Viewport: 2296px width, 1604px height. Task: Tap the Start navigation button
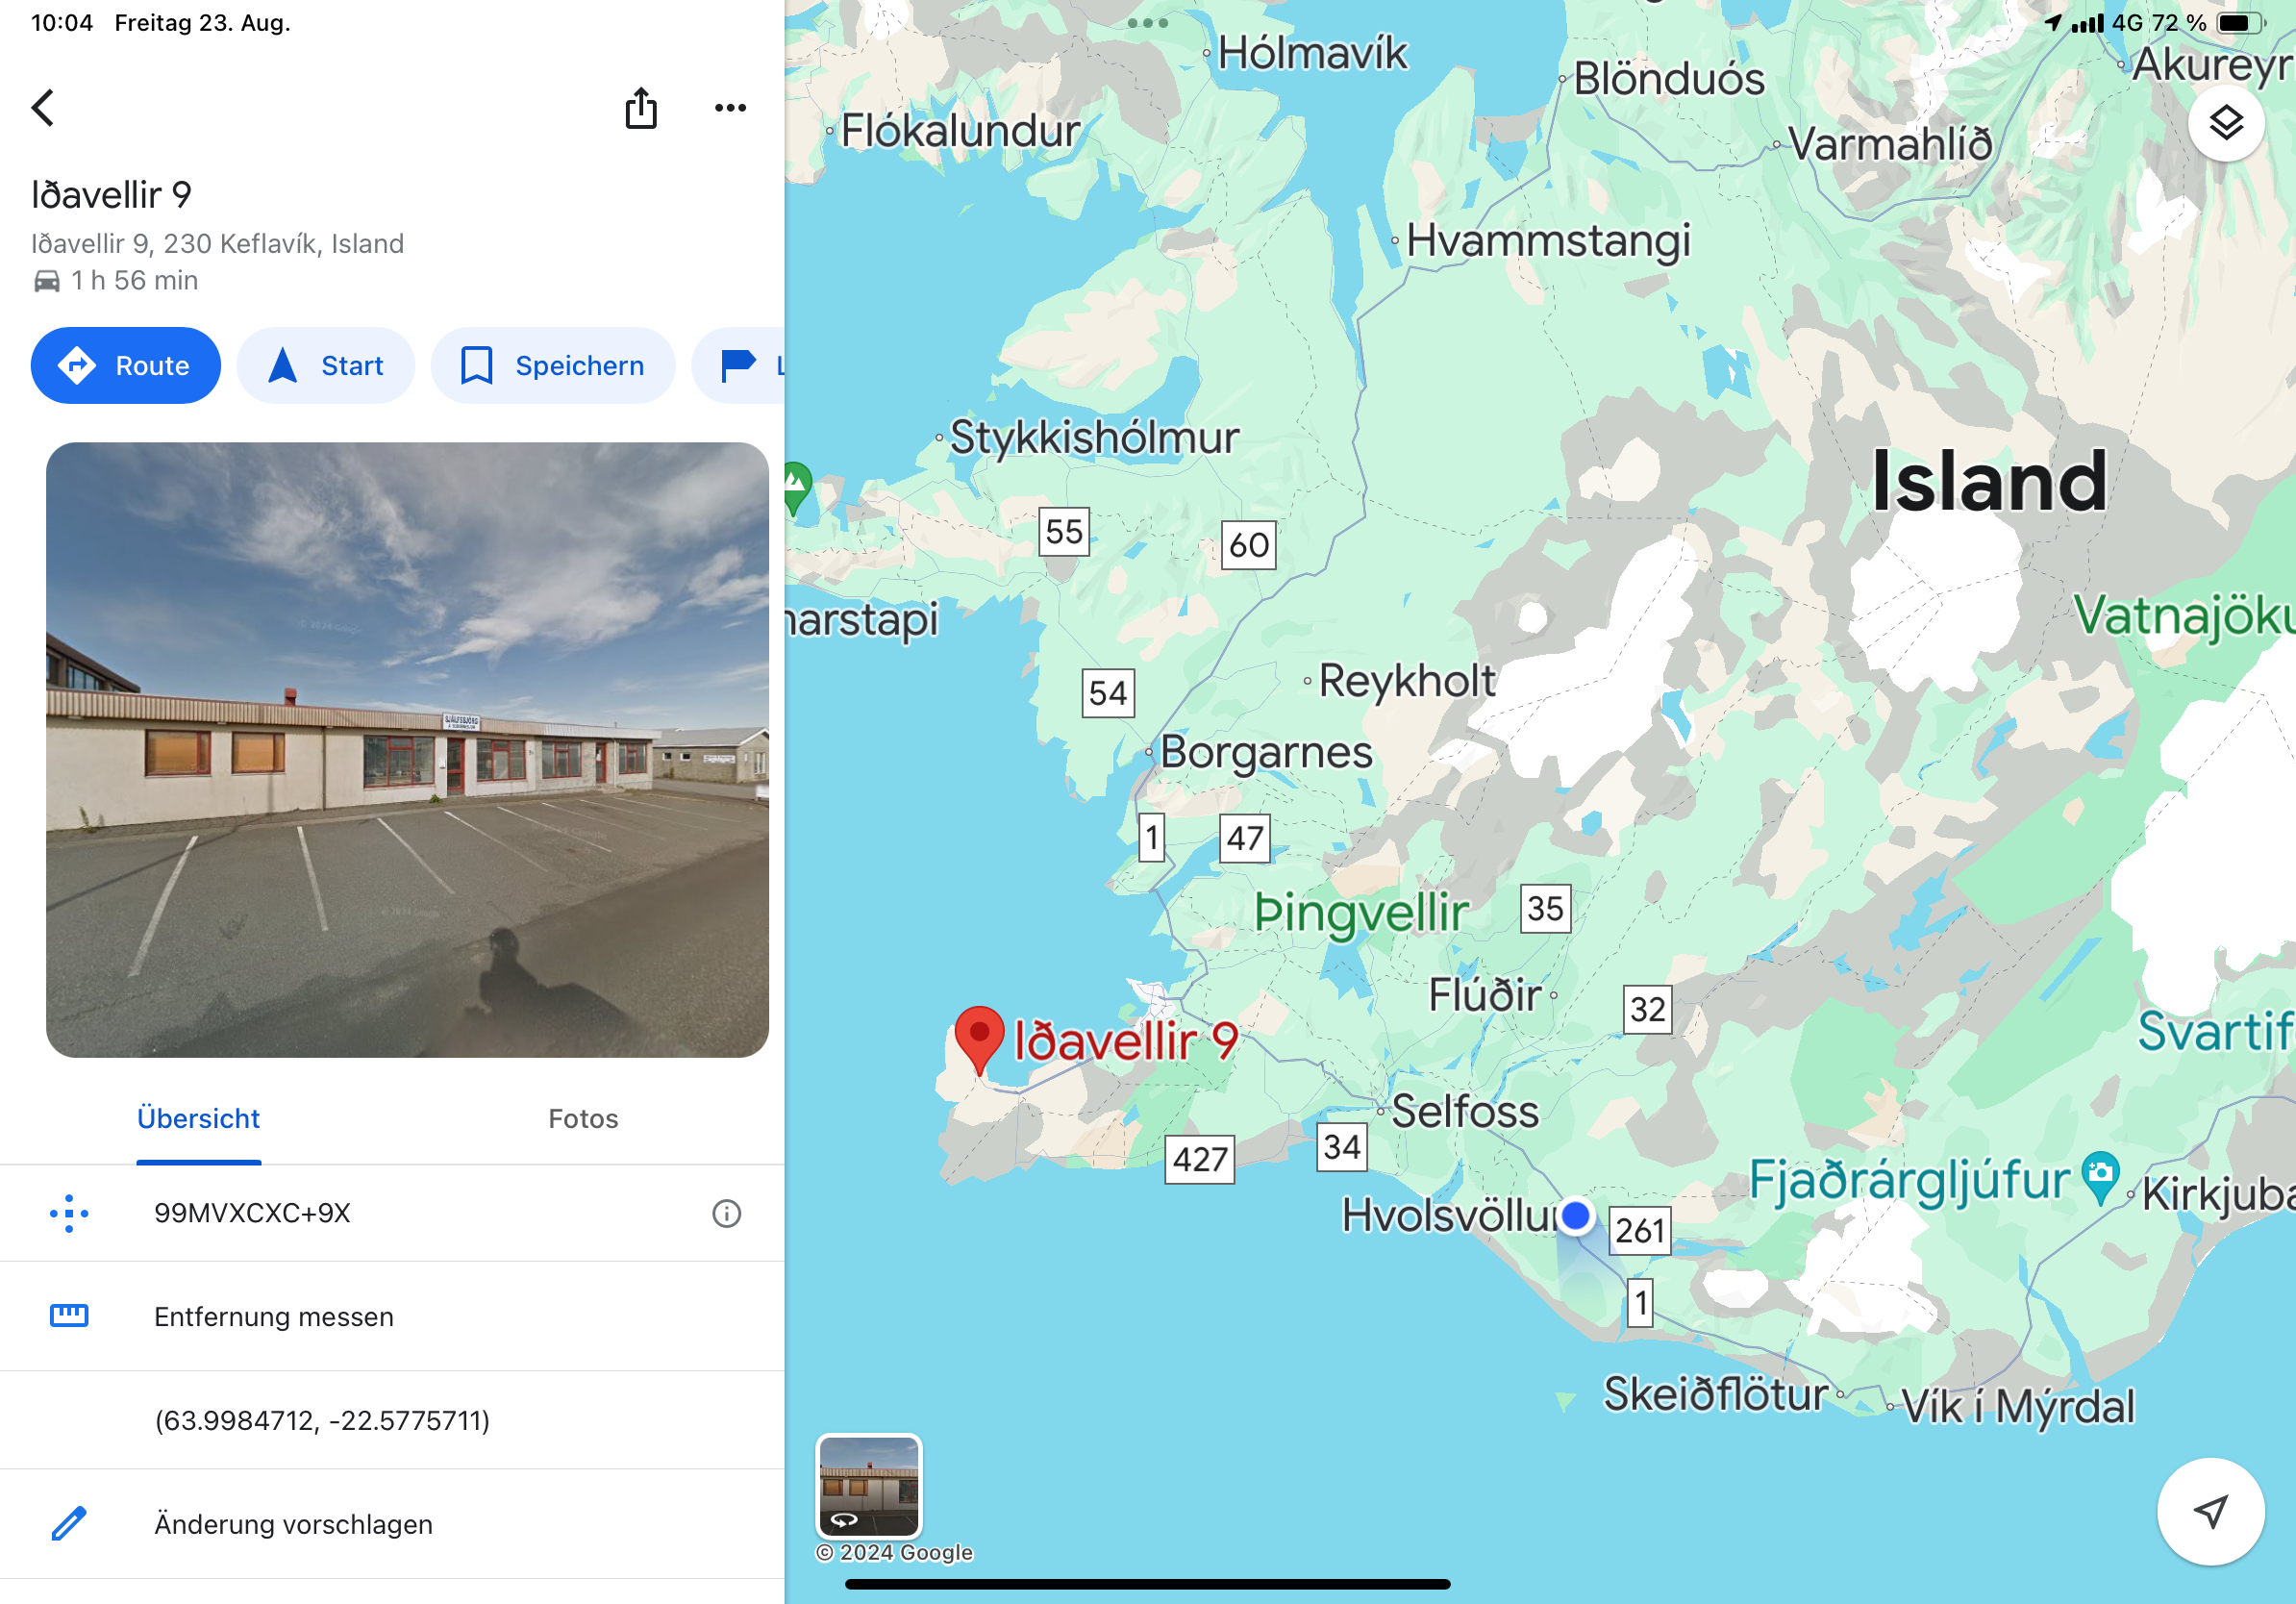coord(326,366)
